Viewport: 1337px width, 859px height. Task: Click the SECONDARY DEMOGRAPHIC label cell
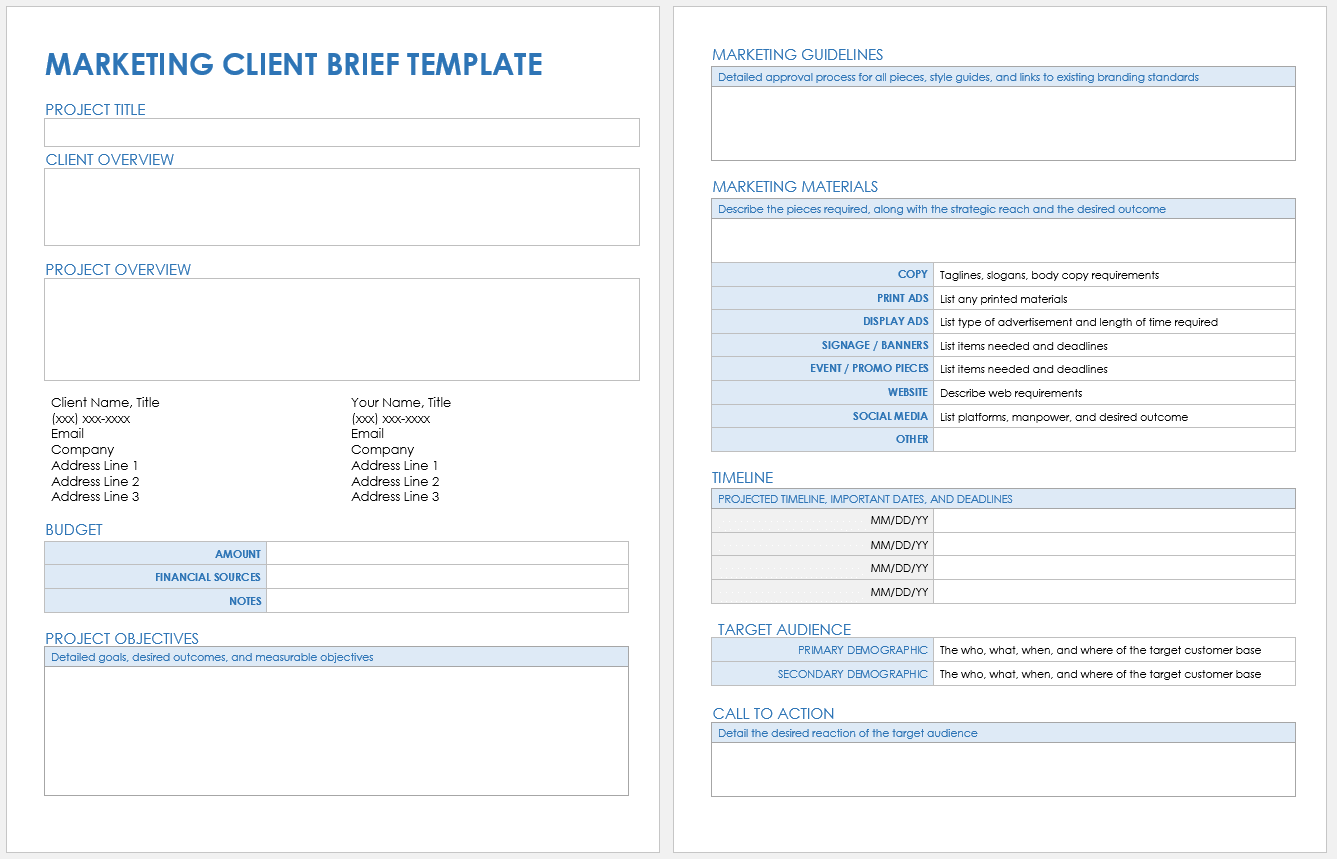point(823,674)
